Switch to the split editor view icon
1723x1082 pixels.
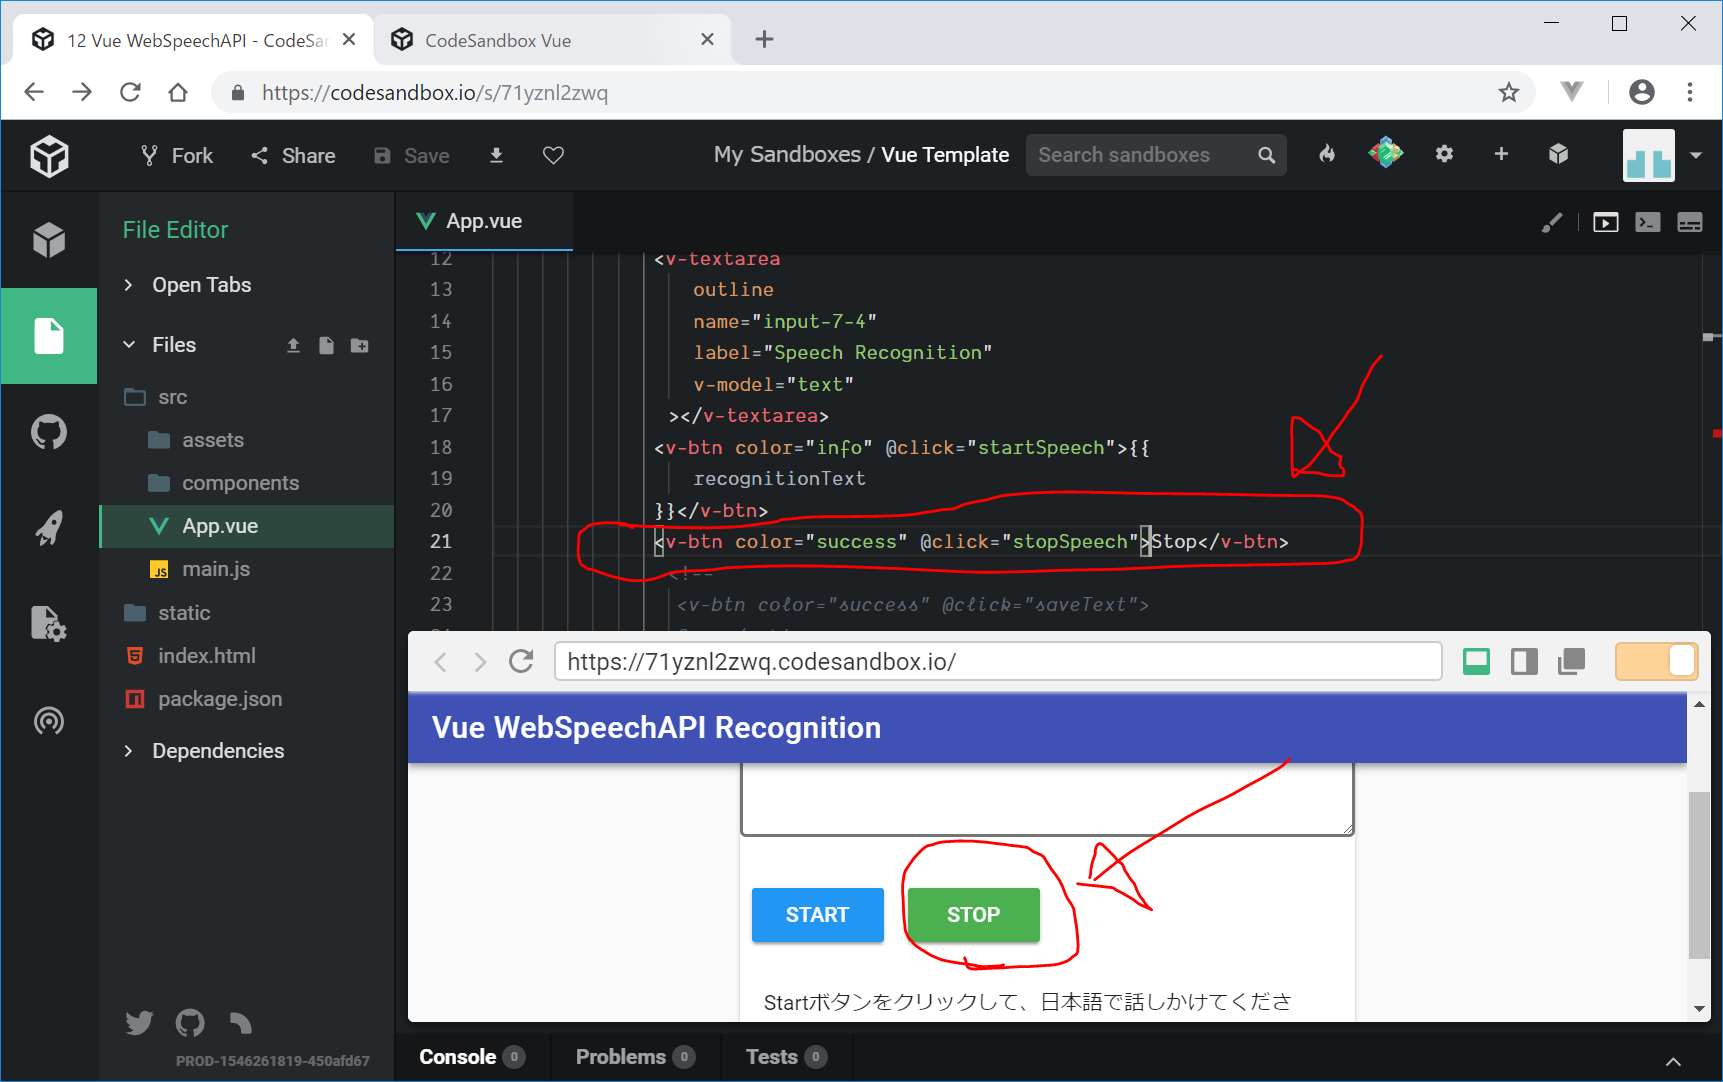coord(1690,222)
